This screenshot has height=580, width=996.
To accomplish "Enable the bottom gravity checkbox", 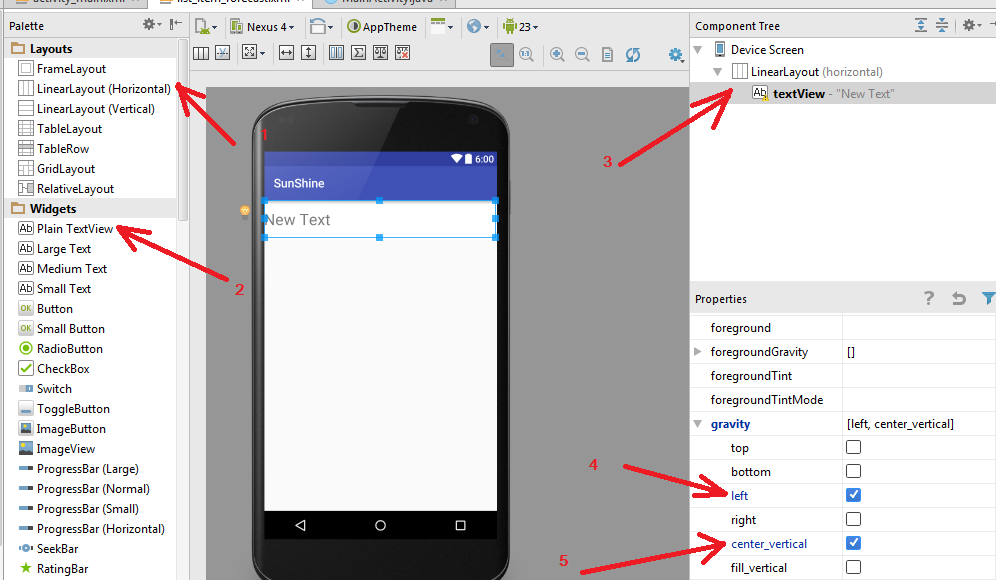I will coord(853,471).
